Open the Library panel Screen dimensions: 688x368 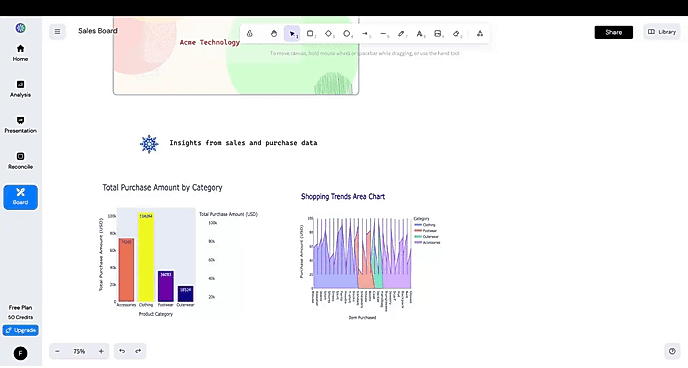point(662,32)
